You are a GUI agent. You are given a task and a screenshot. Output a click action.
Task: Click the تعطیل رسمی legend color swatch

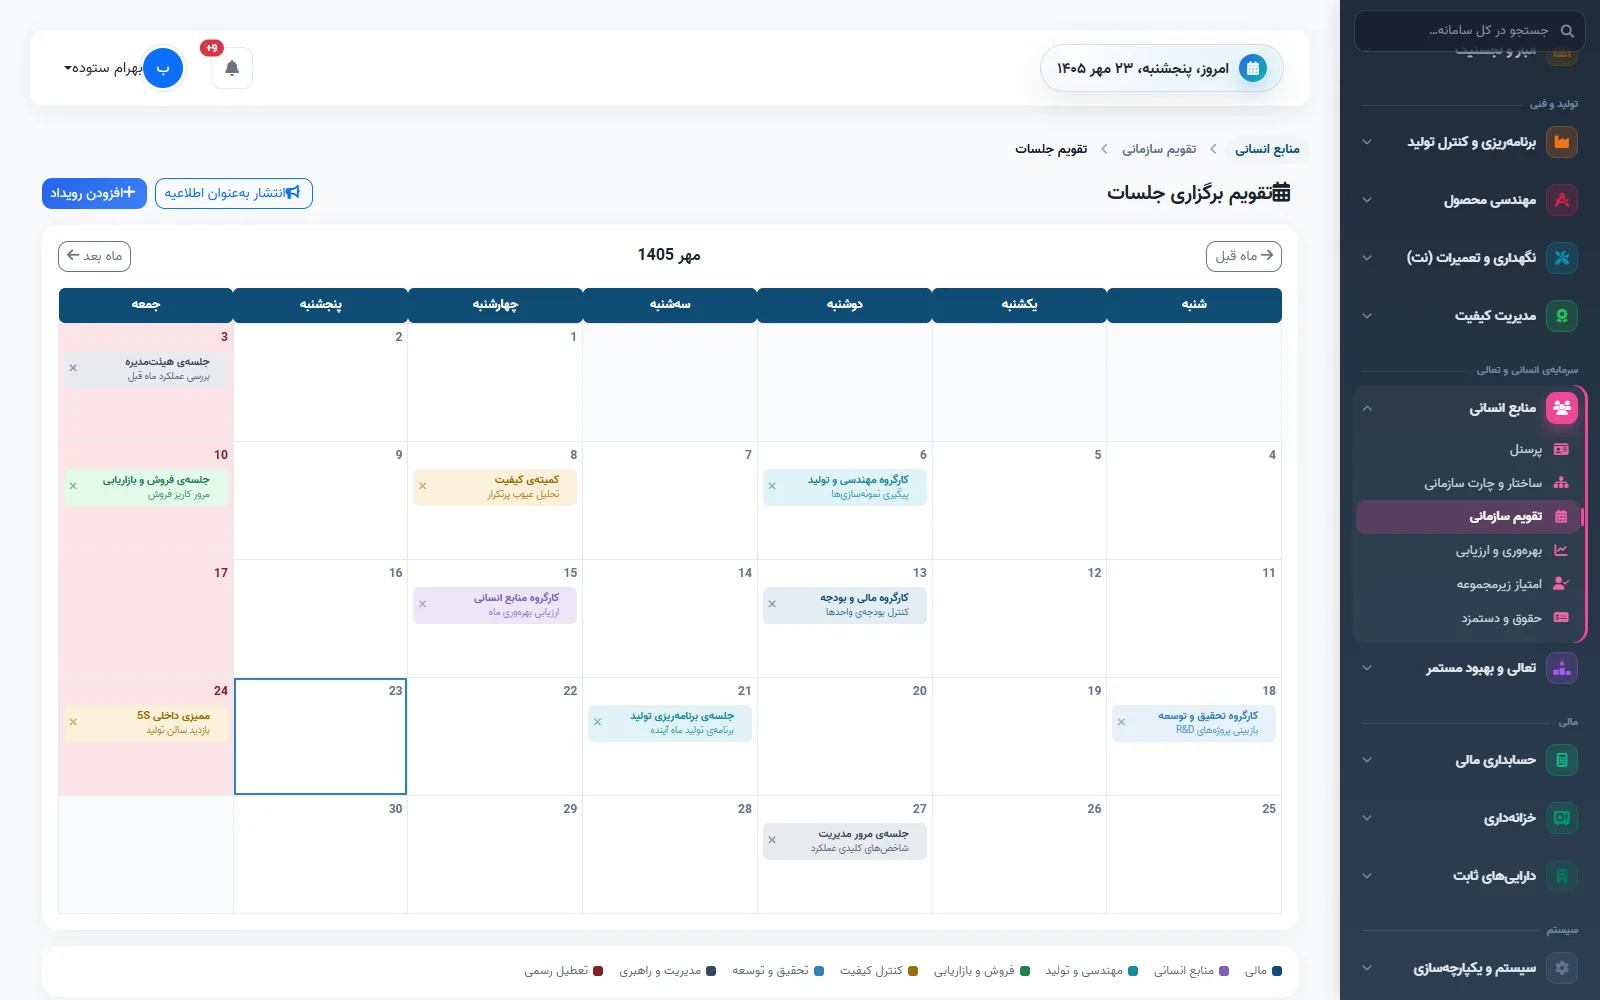598,971
